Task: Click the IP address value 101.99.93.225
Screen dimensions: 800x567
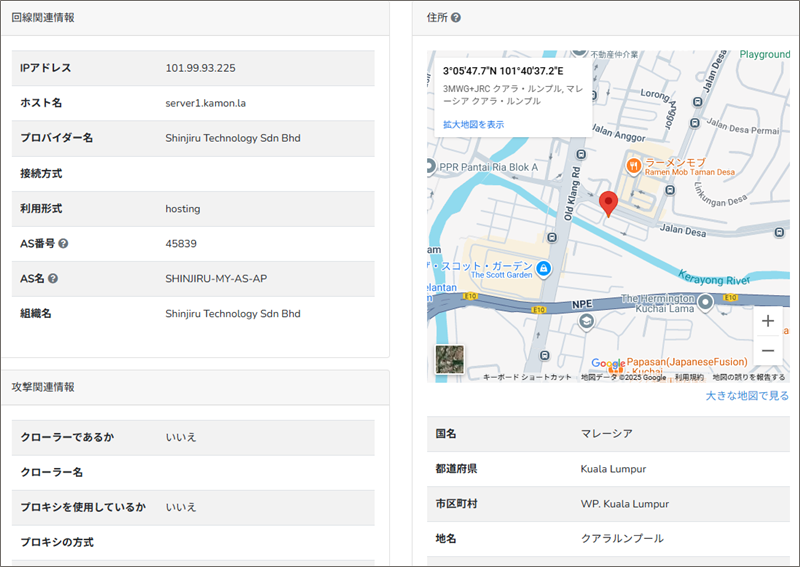Action: point(200,68)
